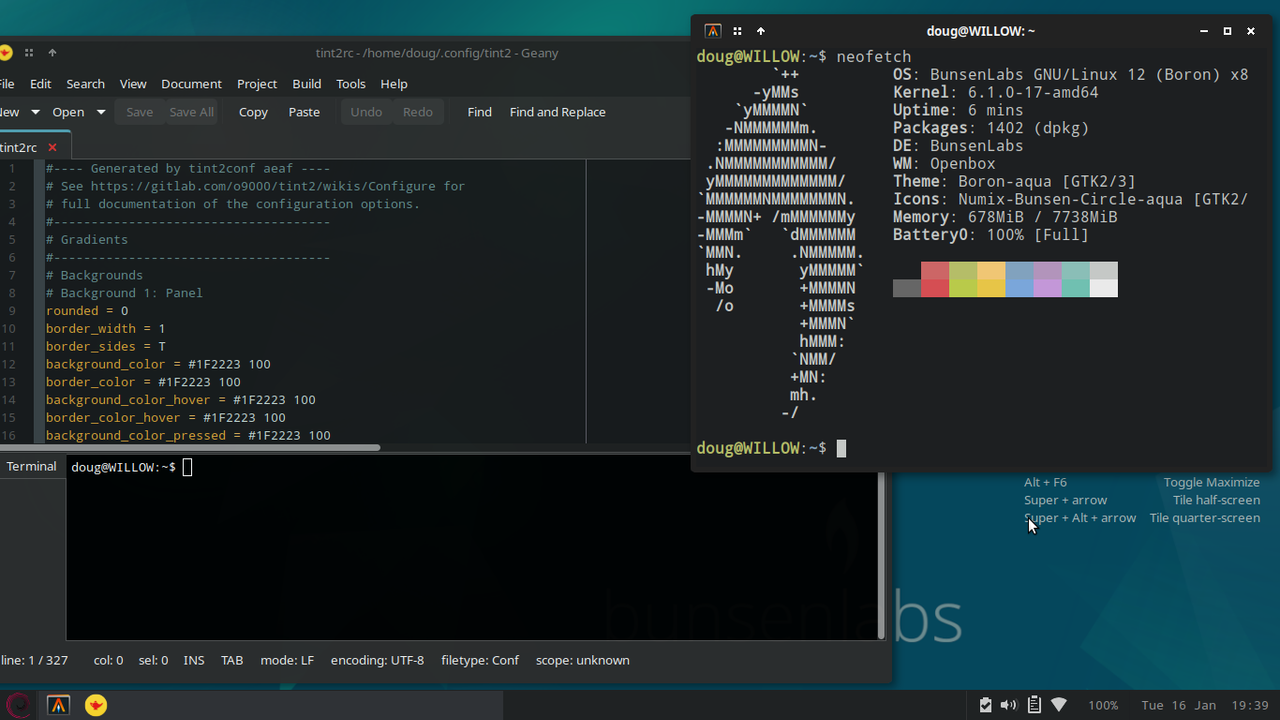This screenshot has height=720, width=1280.
Task: Toggle INS insert mode in the status bar
Action: pyautogui.click(x=193, y=660)
